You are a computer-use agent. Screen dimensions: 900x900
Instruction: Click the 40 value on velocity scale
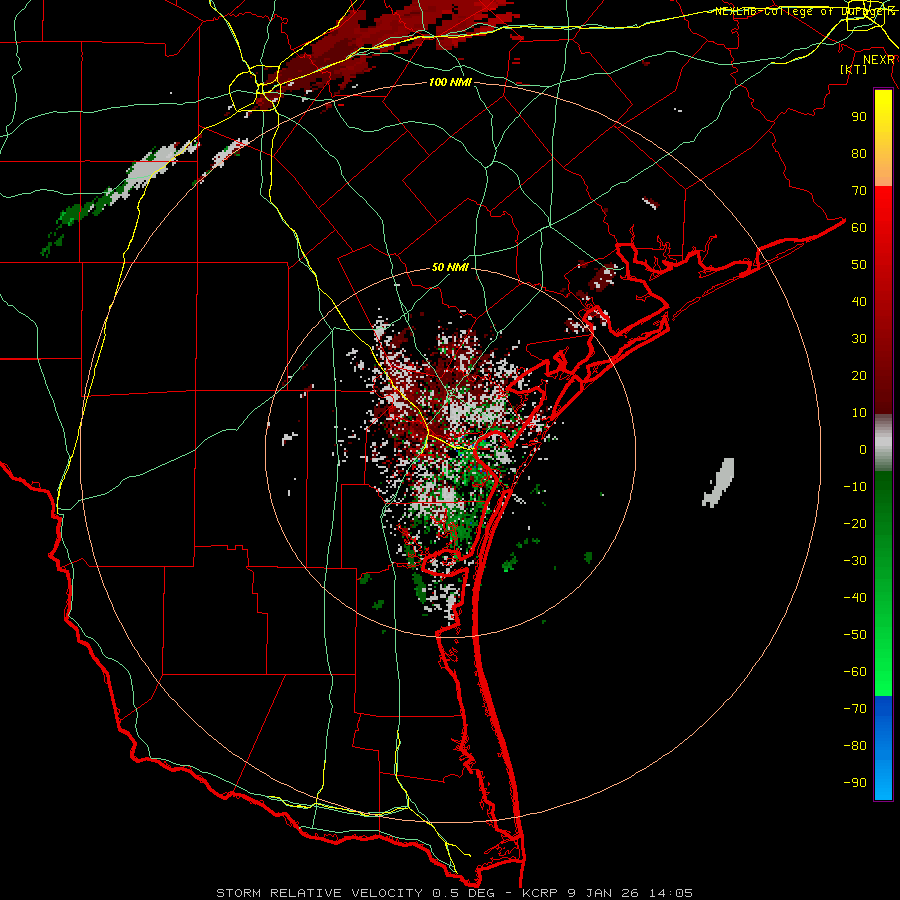pyautogui.click(x=859, y=301)
